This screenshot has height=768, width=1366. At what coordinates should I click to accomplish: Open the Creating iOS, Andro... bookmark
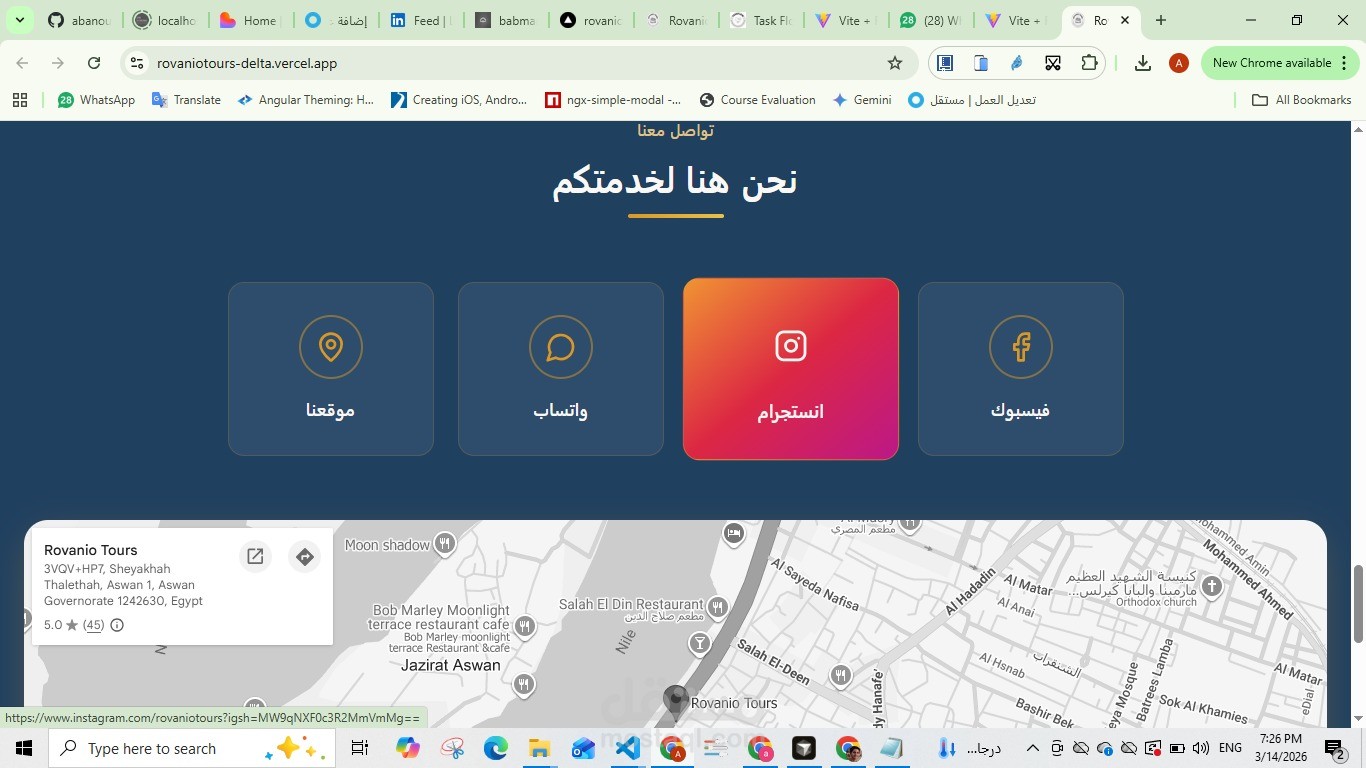tap(459, 100)
